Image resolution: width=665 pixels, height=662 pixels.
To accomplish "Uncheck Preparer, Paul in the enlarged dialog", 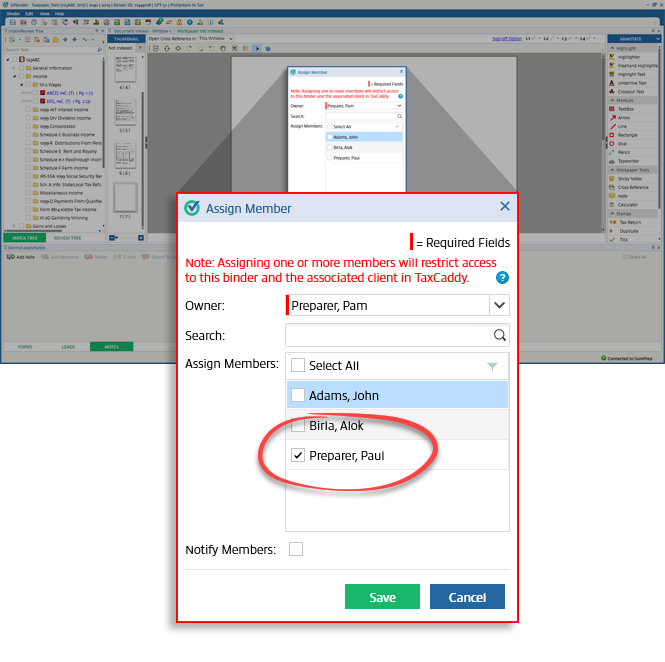I will 298,455.
